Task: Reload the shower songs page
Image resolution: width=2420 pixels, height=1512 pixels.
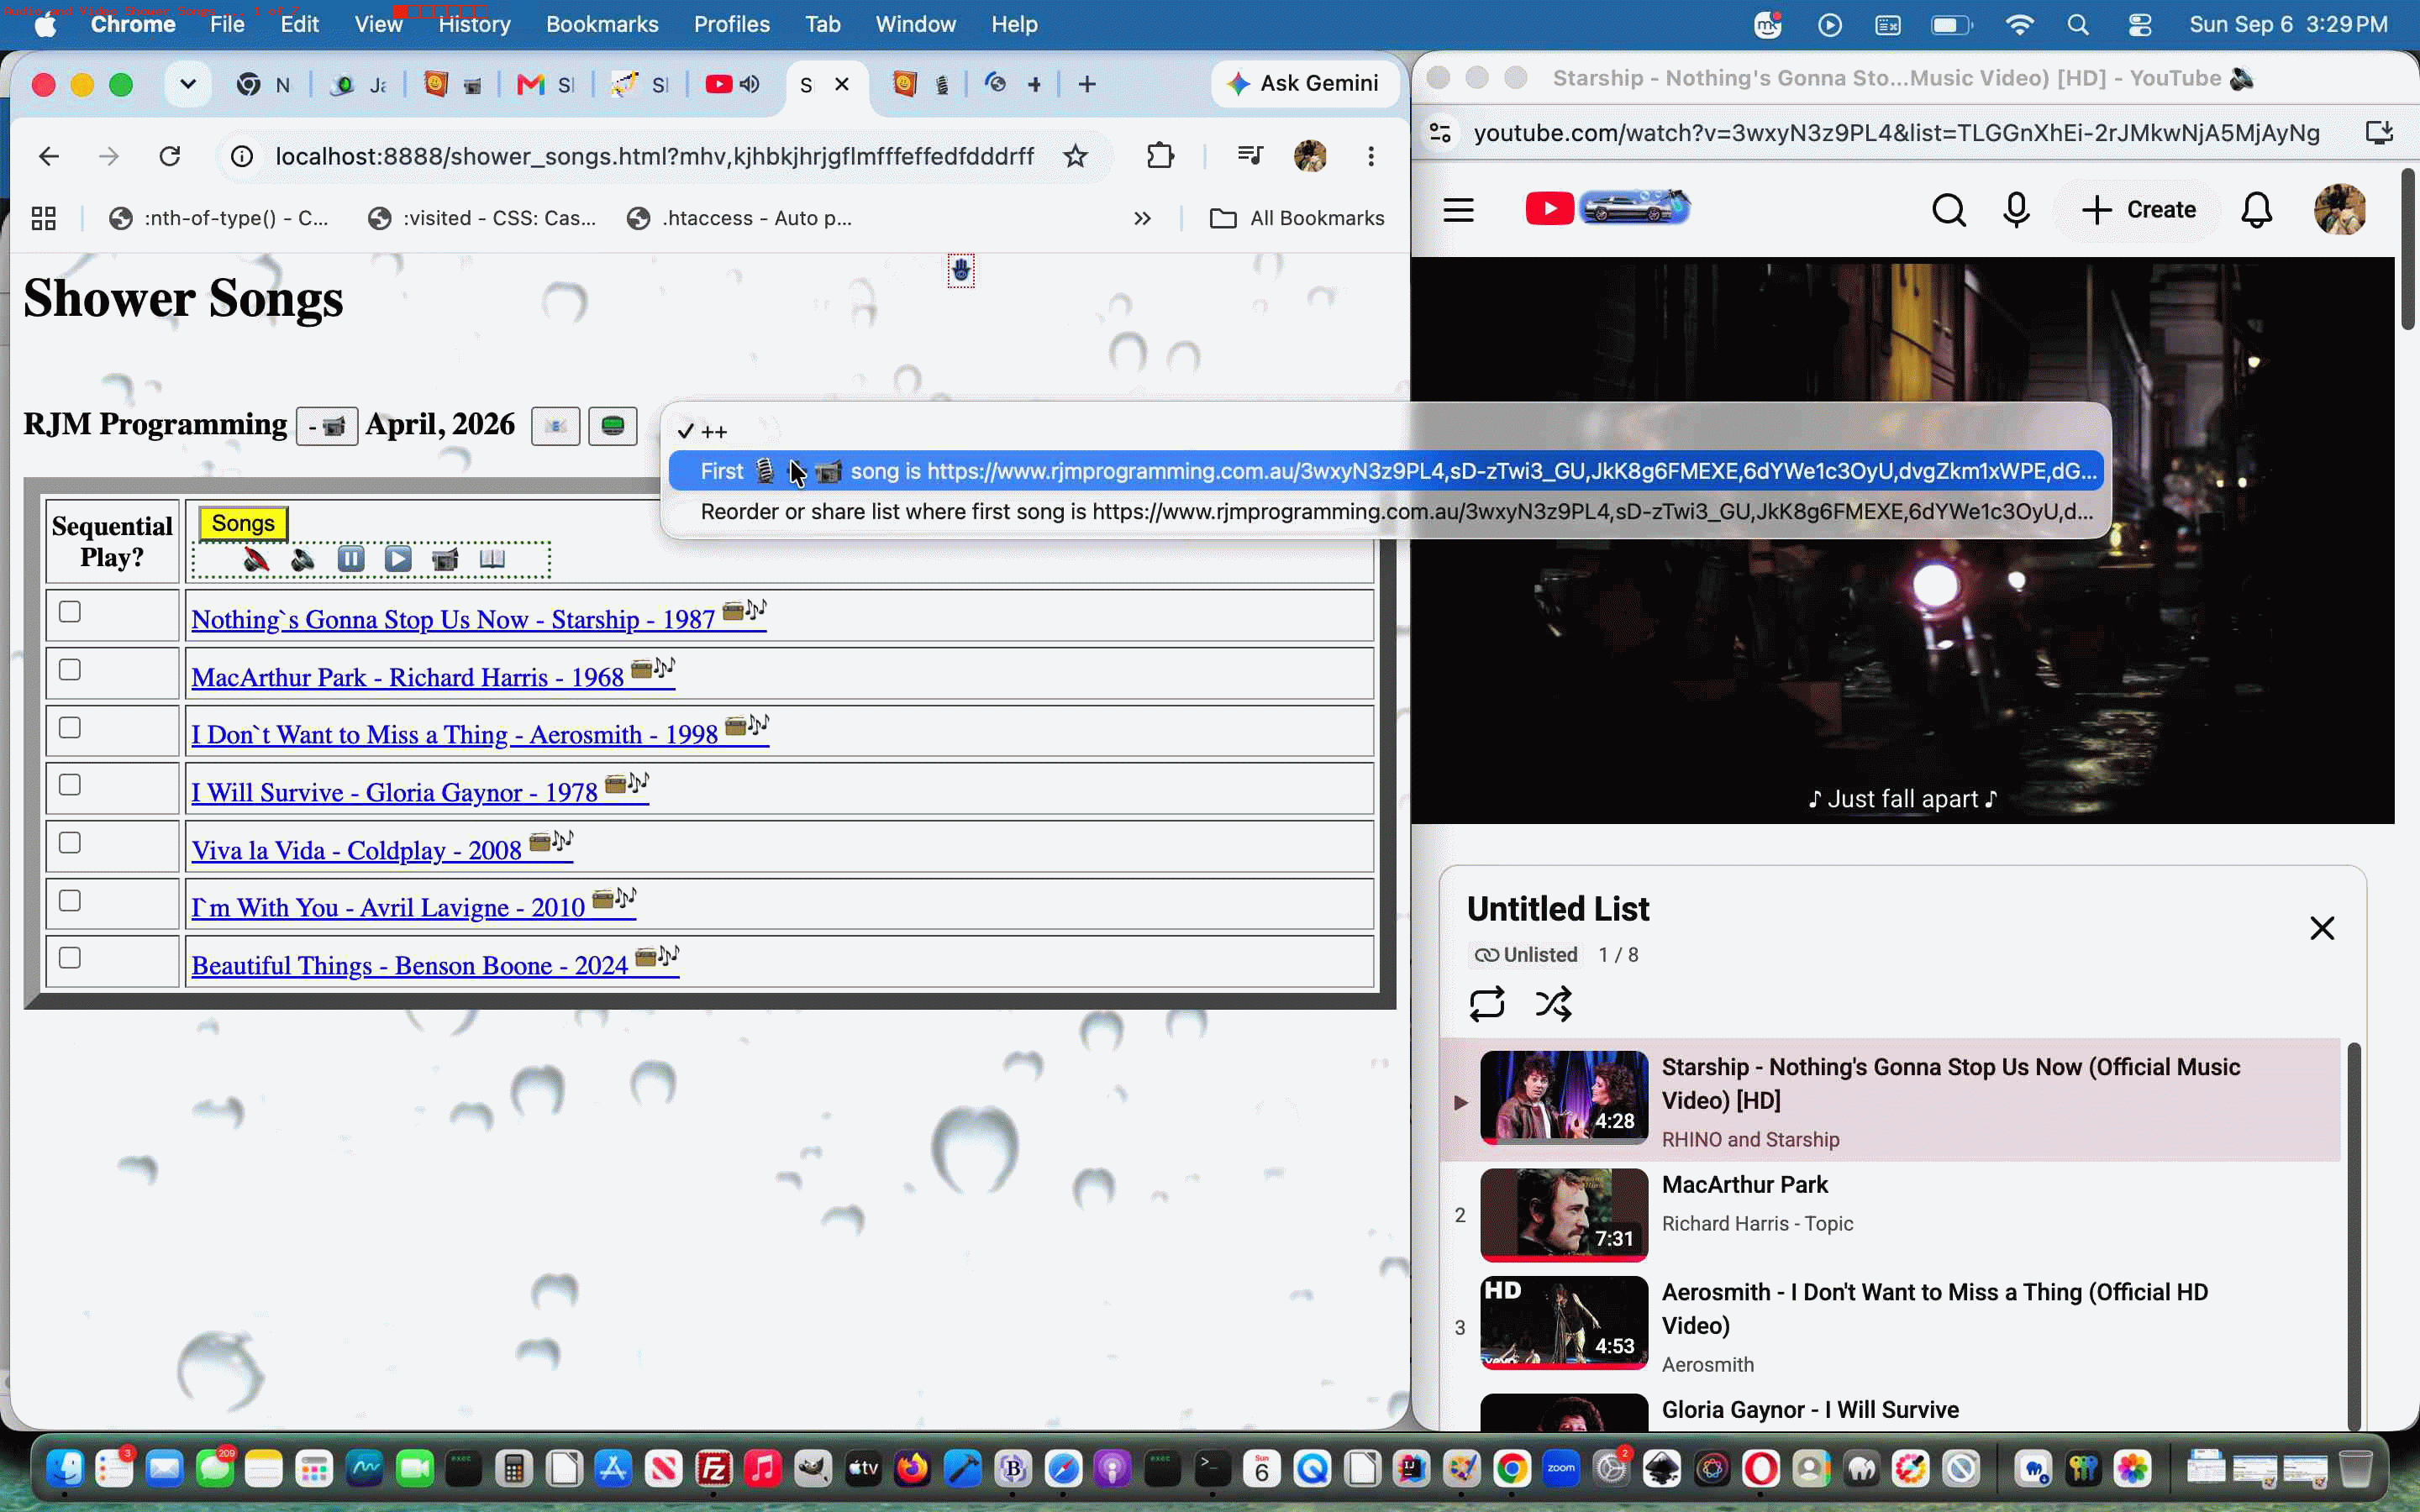Action: pyautogui.click(x=170, y=156)
